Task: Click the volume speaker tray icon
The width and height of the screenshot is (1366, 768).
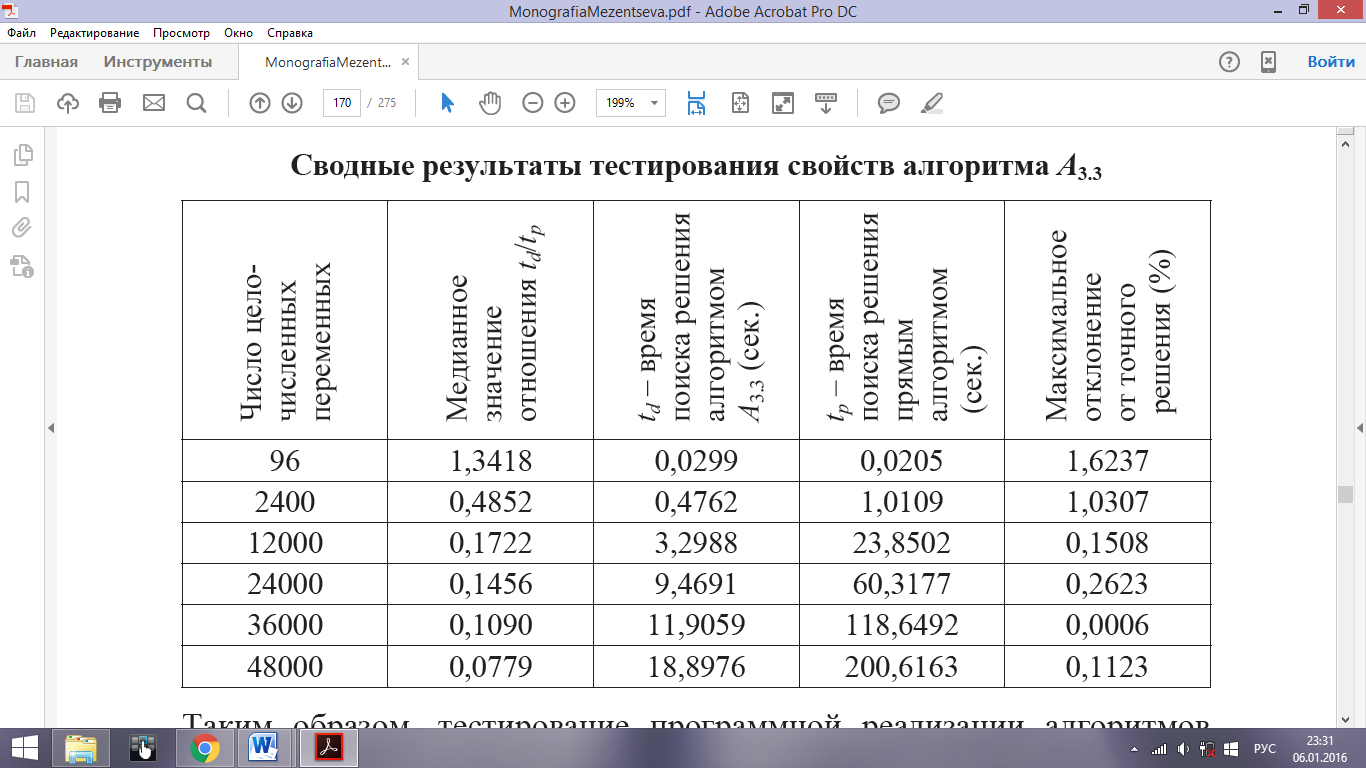Action: point(1183,748)
